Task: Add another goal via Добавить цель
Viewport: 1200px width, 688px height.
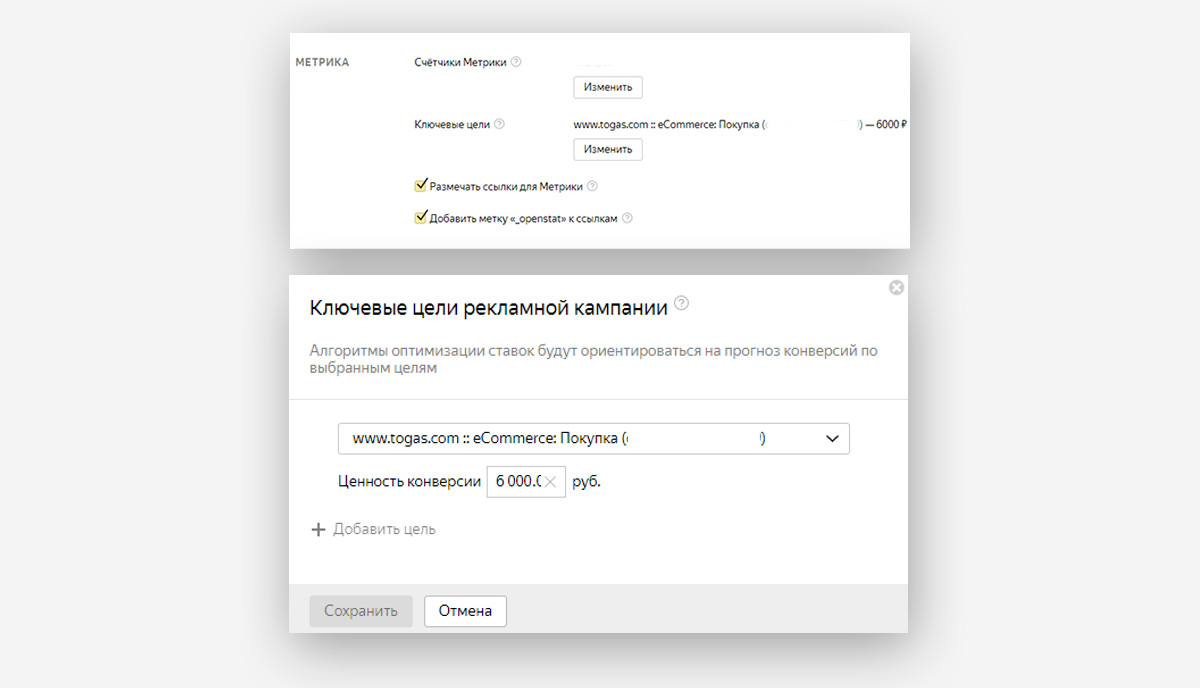Action: click(375, 529)
